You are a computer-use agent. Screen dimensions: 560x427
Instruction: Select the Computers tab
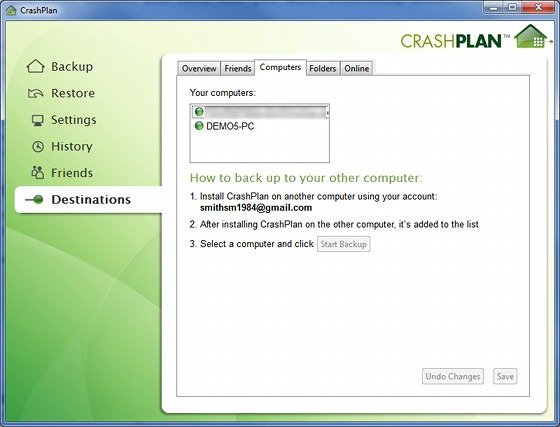pos(280,67)
